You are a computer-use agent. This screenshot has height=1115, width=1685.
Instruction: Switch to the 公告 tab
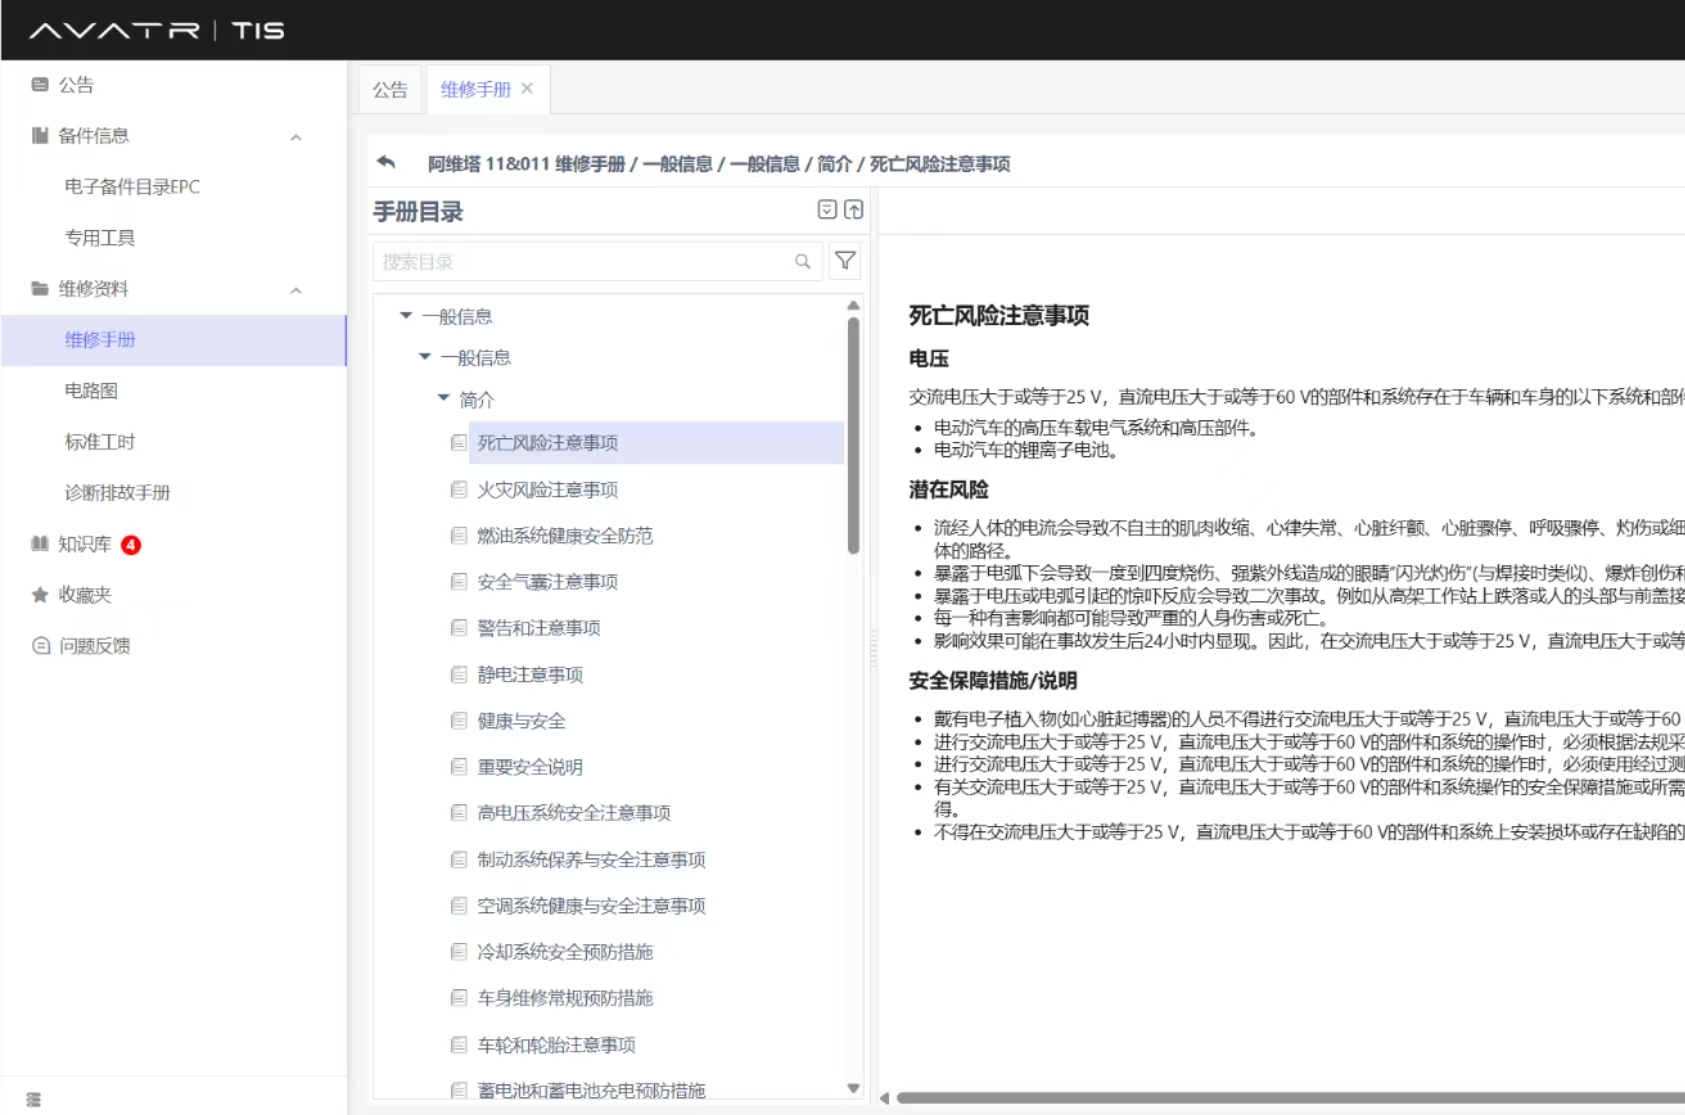390,90
